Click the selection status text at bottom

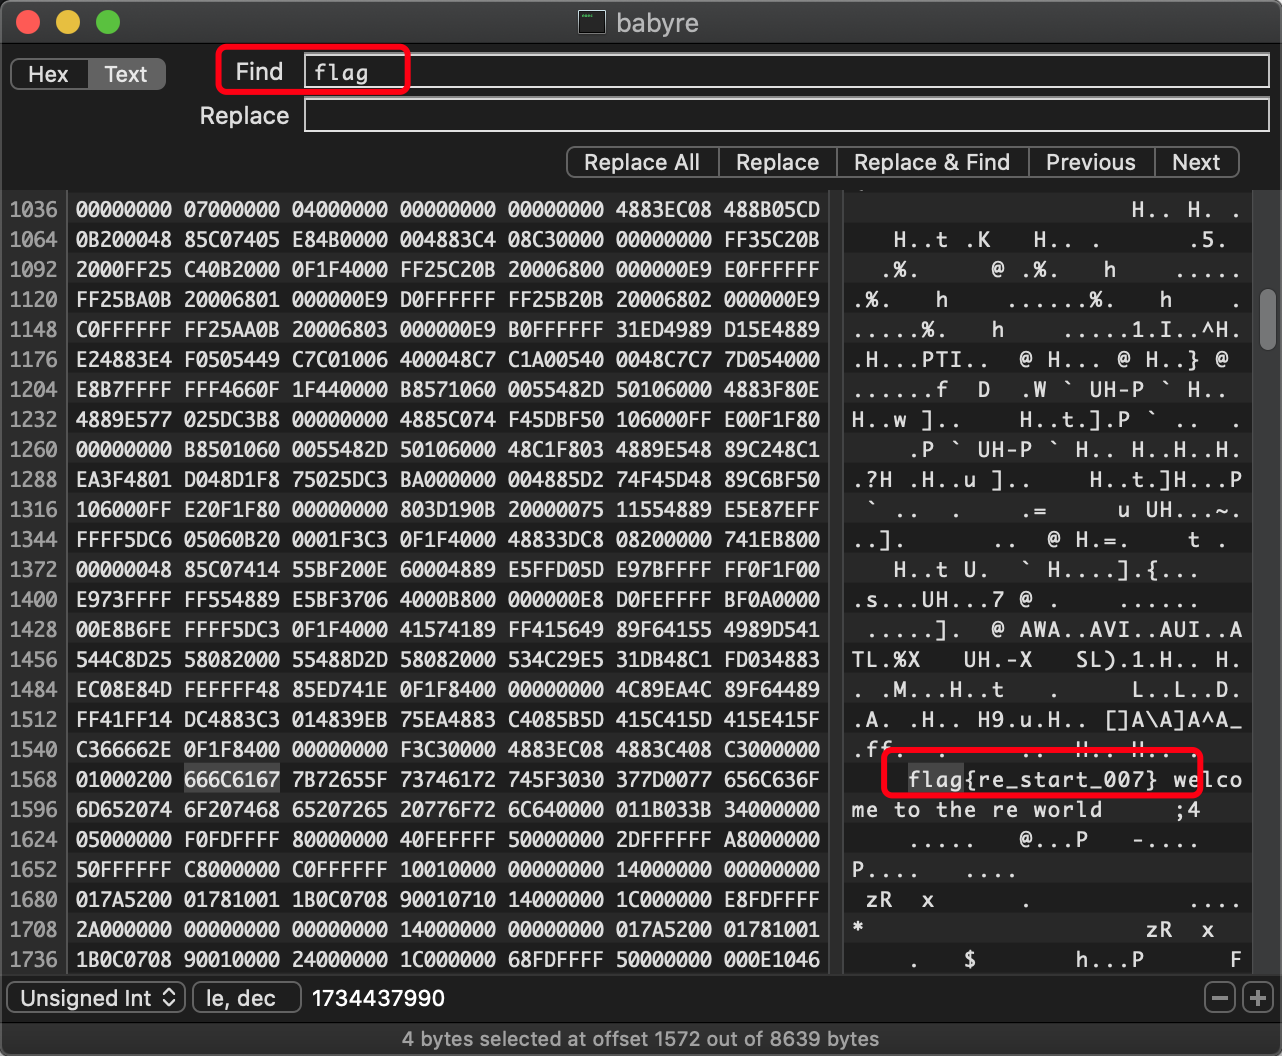point(640,1039)
